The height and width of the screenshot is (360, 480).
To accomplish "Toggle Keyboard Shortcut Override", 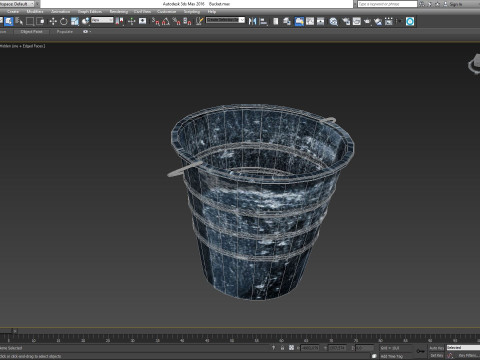I will (x=143, y=21).
